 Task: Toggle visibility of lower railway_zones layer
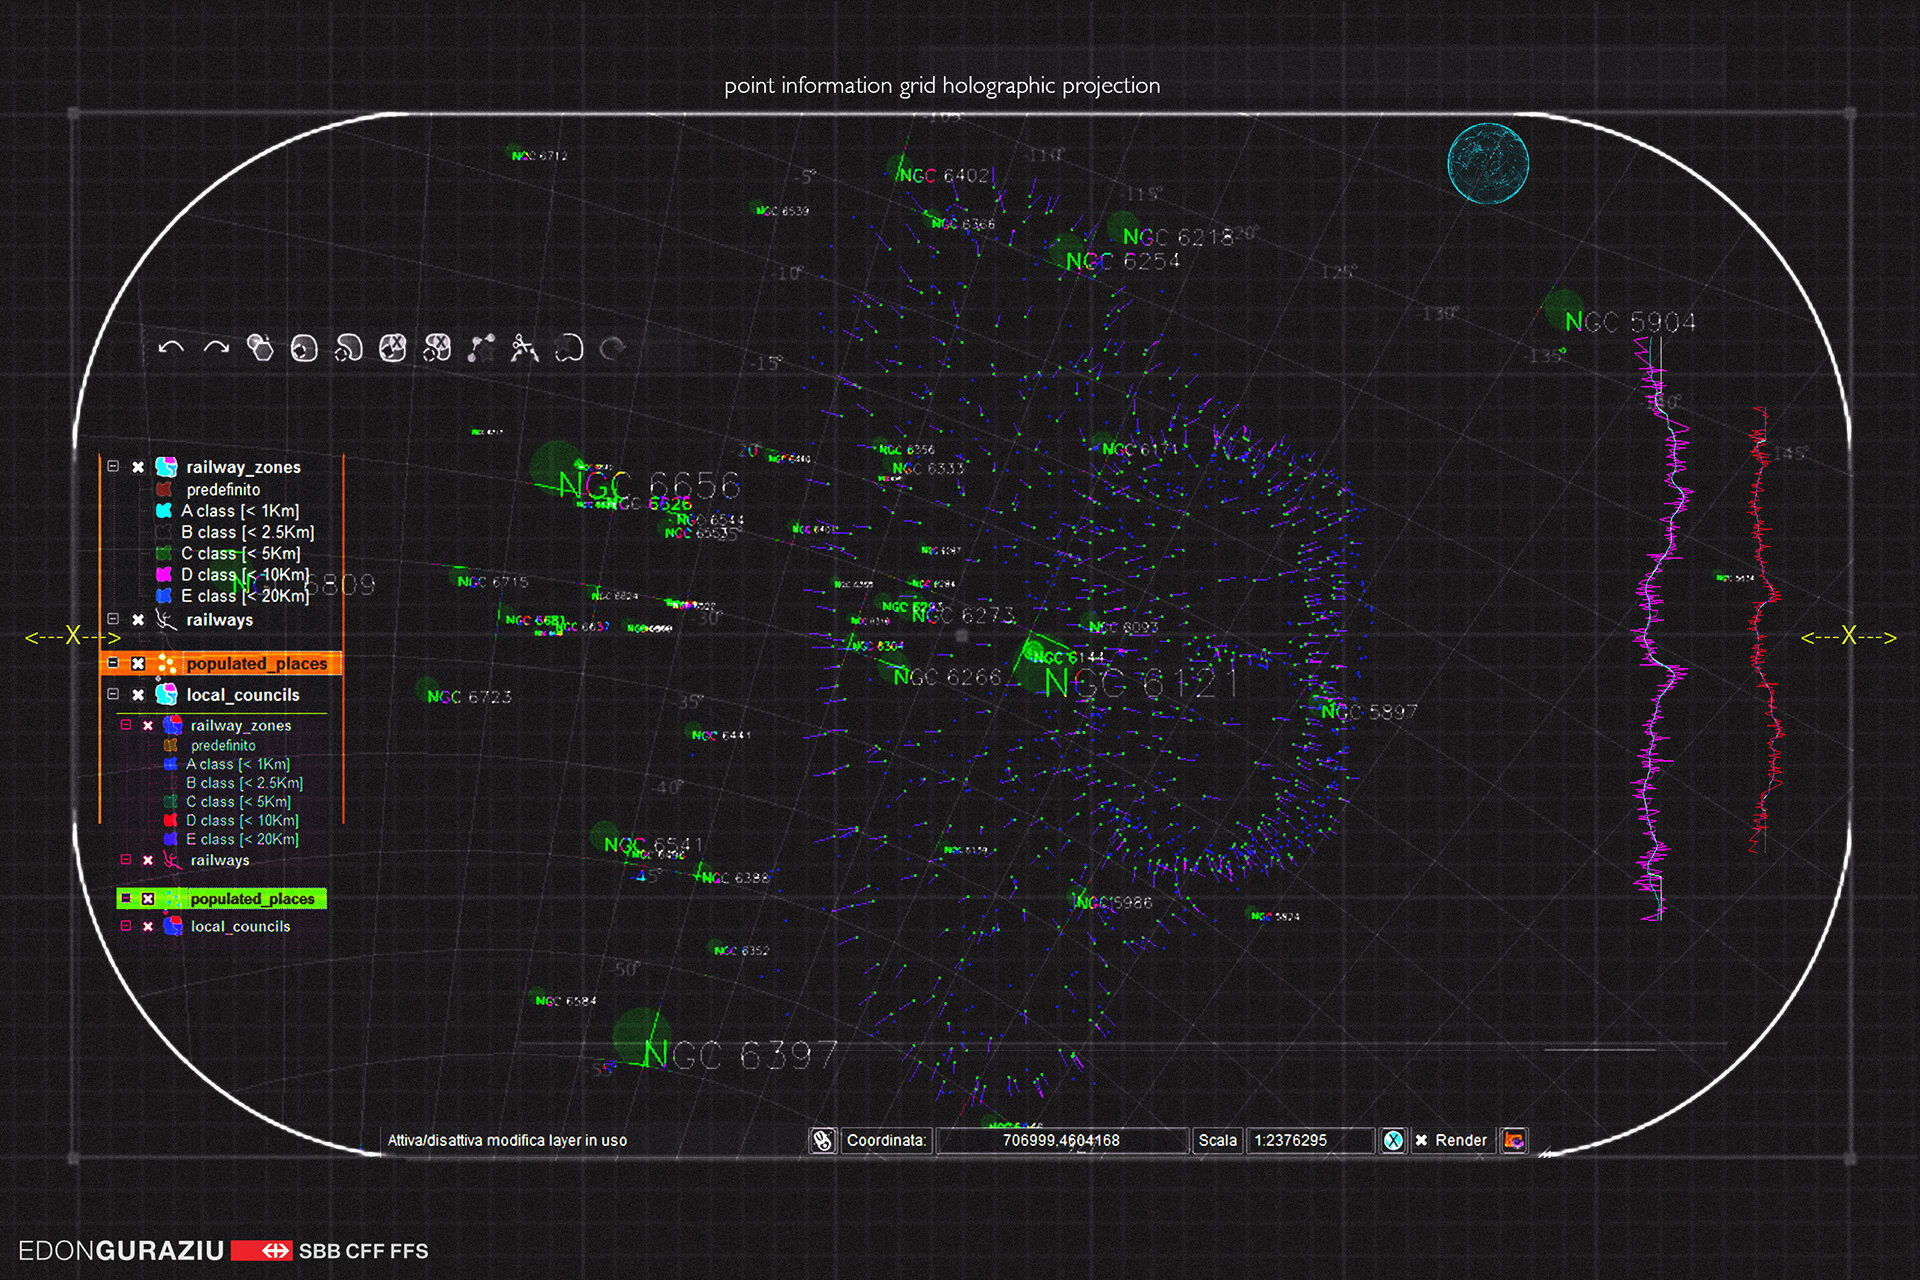click(147, 726)
